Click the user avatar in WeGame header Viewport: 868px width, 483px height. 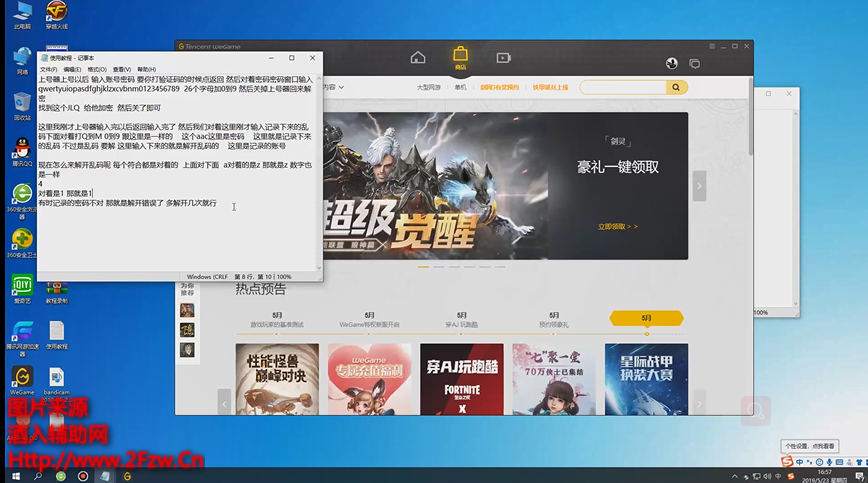[672, 63]
